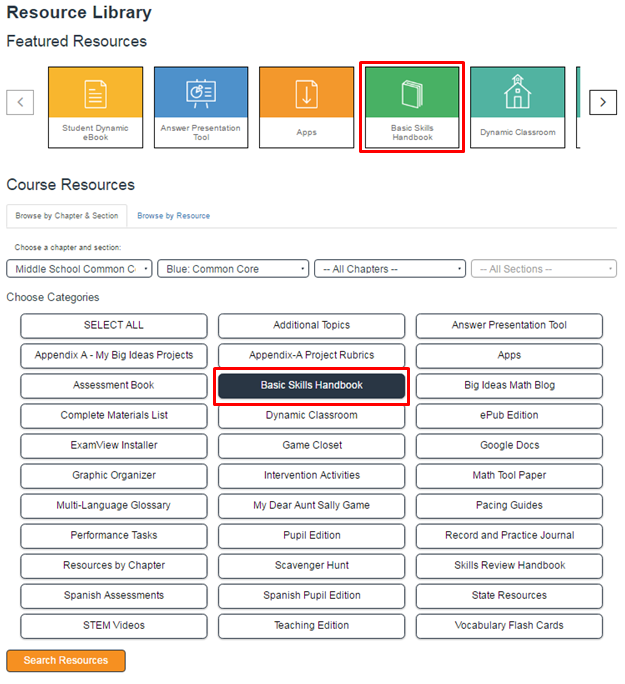Open the Dynamic Classroom featured tile
The height and width of the screenshot is (684, 625).
517,107
